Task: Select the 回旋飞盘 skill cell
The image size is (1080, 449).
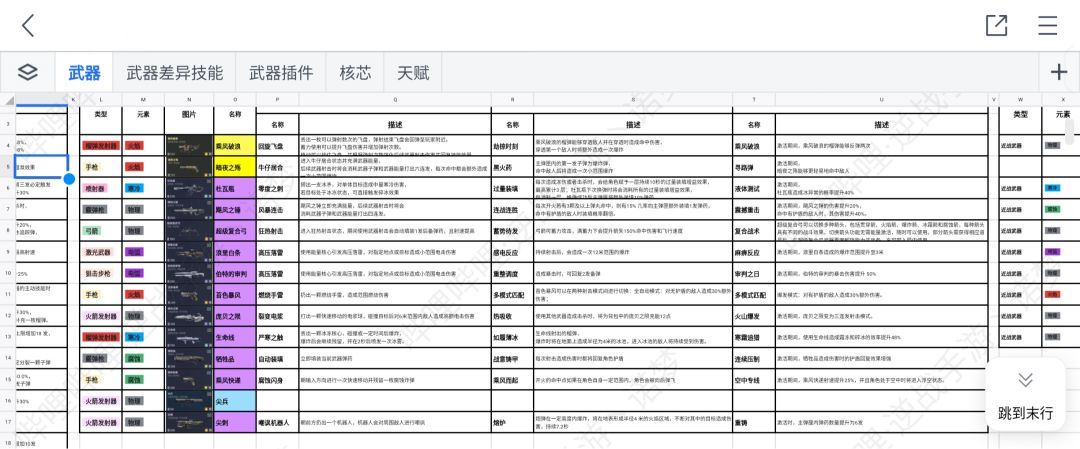Action: click(278, 145)
